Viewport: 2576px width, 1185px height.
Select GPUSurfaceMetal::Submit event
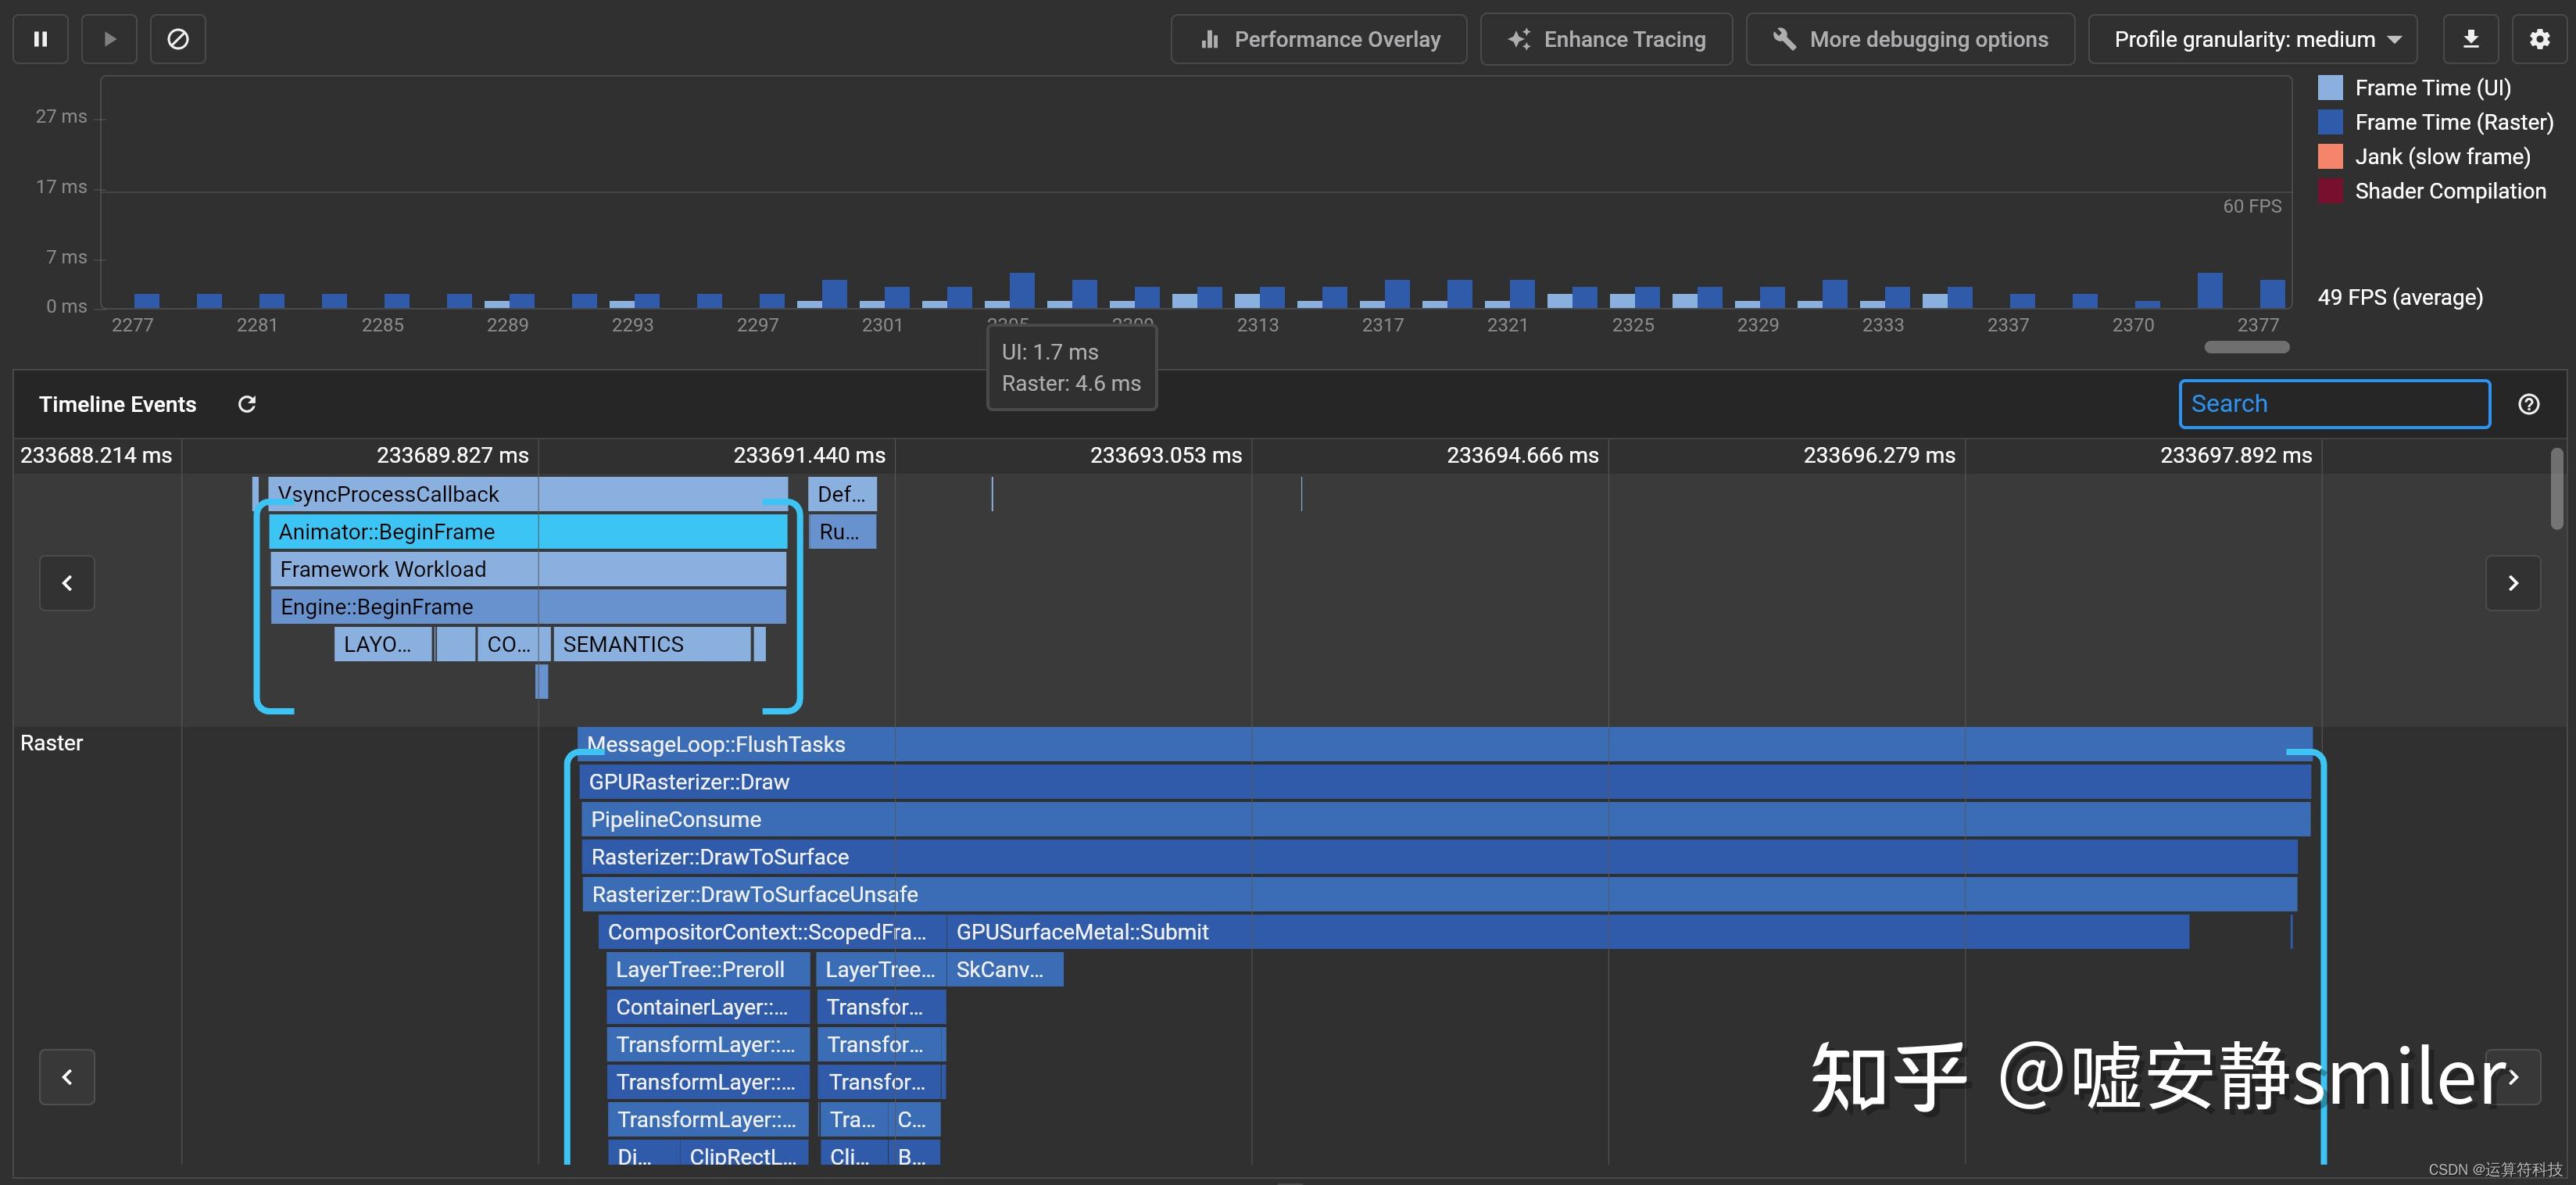[x=1568, y=932]
